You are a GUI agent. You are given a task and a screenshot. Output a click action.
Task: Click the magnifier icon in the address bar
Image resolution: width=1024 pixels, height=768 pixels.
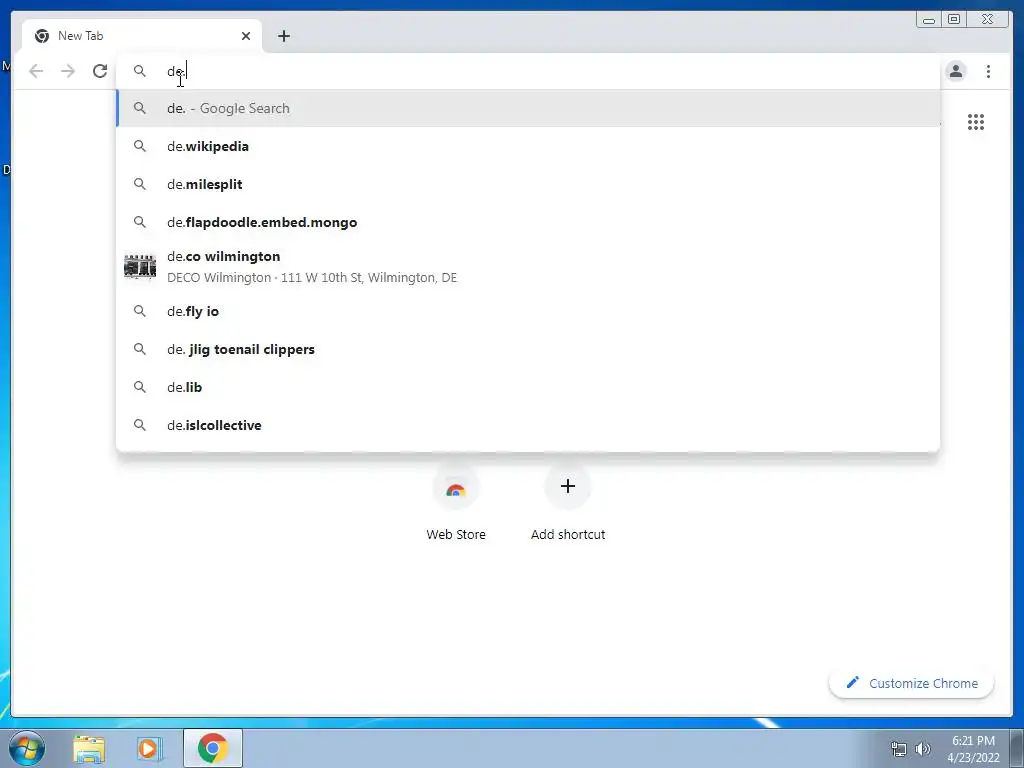click(x=140, y=71)
